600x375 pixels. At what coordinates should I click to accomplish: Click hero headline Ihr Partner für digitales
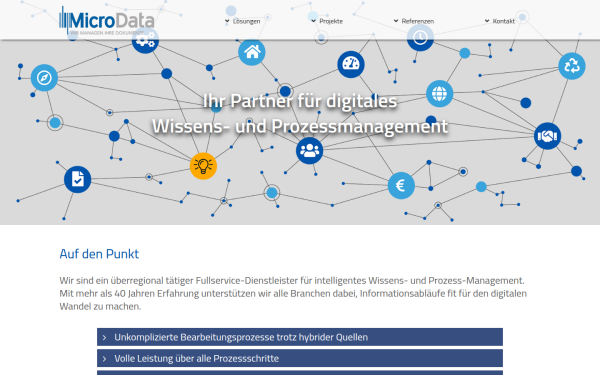pyautogui.click(x=300, y=101)
